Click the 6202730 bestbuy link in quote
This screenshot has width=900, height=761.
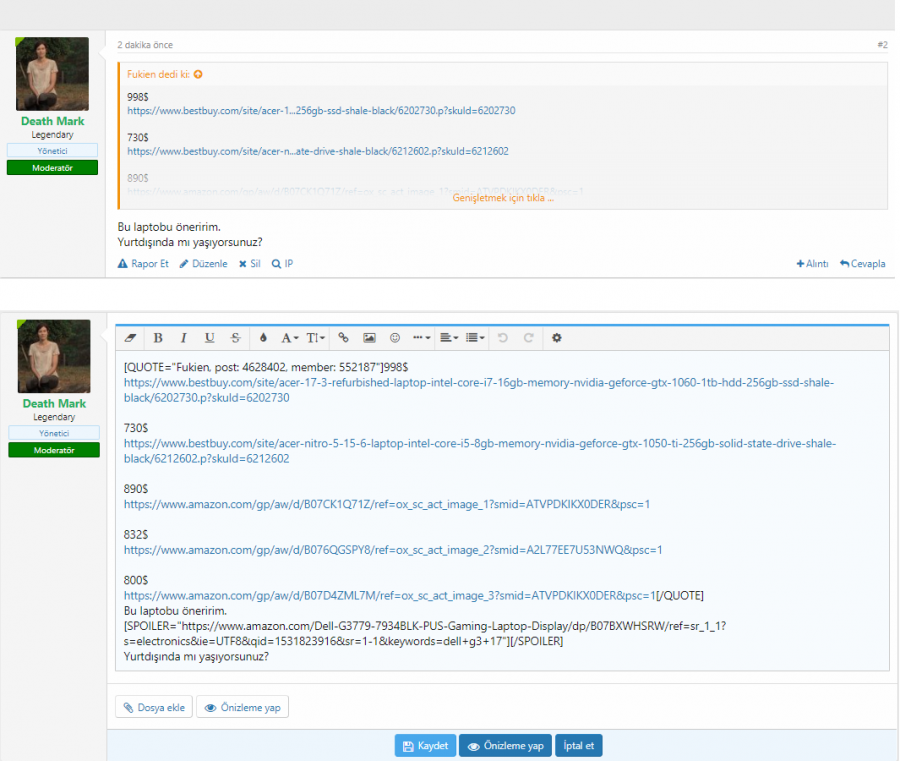point(321,110)
